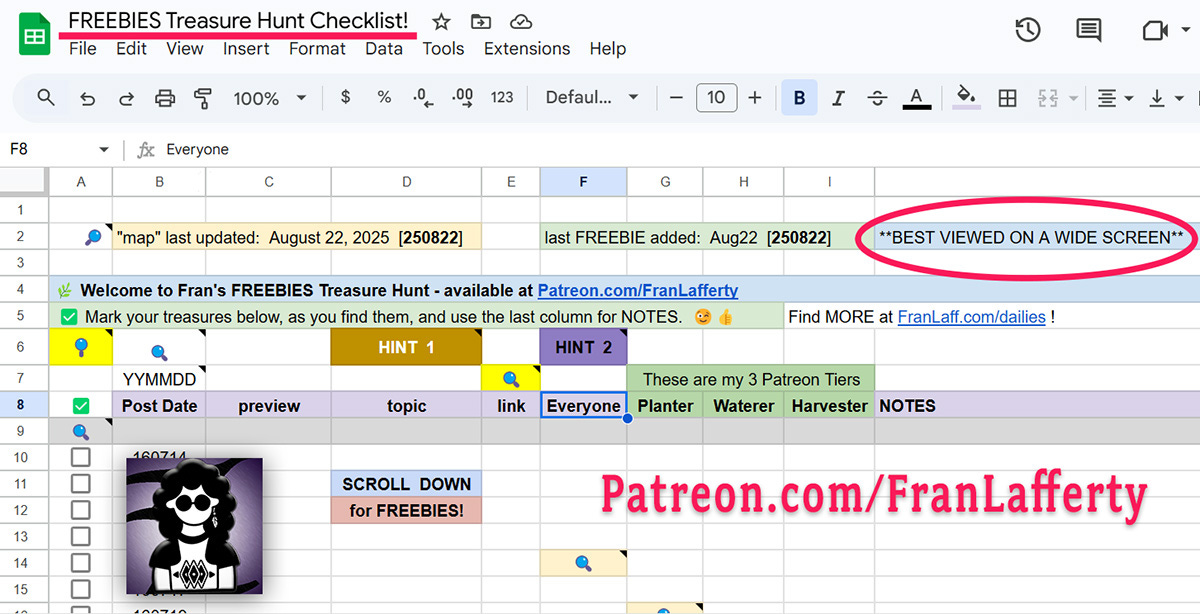Image resolution: width=1200 pixels, height=614 pixels.
Task: Click the font size 10 field
Action: tap(716, 97)
